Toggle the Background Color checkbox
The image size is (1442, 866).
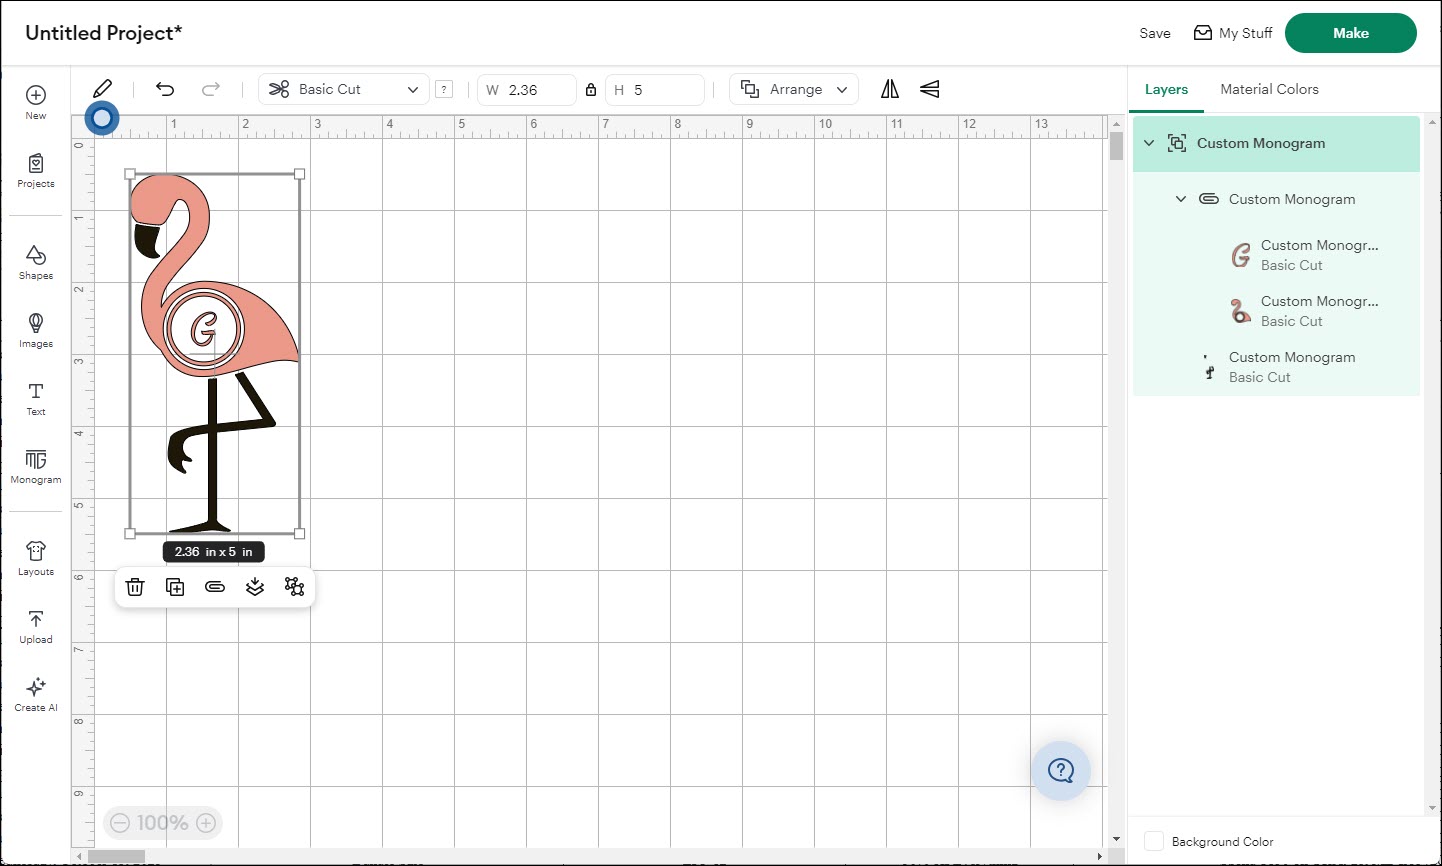click(1154, 841)
